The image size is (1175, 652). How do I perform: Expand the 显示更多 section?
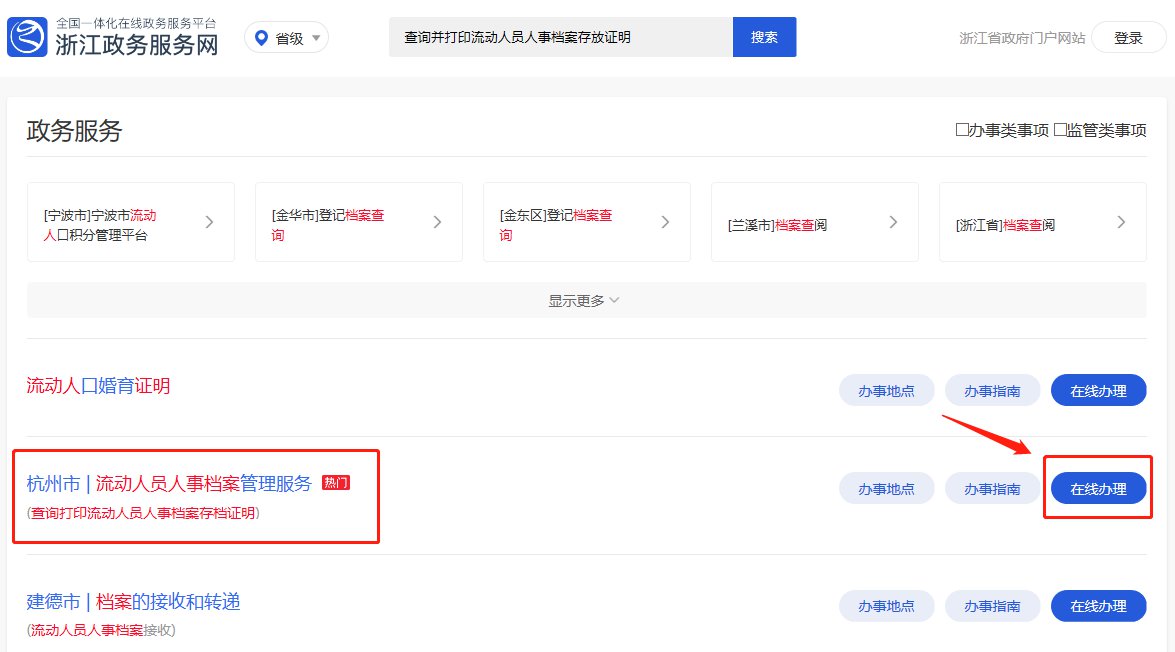tap(585, 300)
